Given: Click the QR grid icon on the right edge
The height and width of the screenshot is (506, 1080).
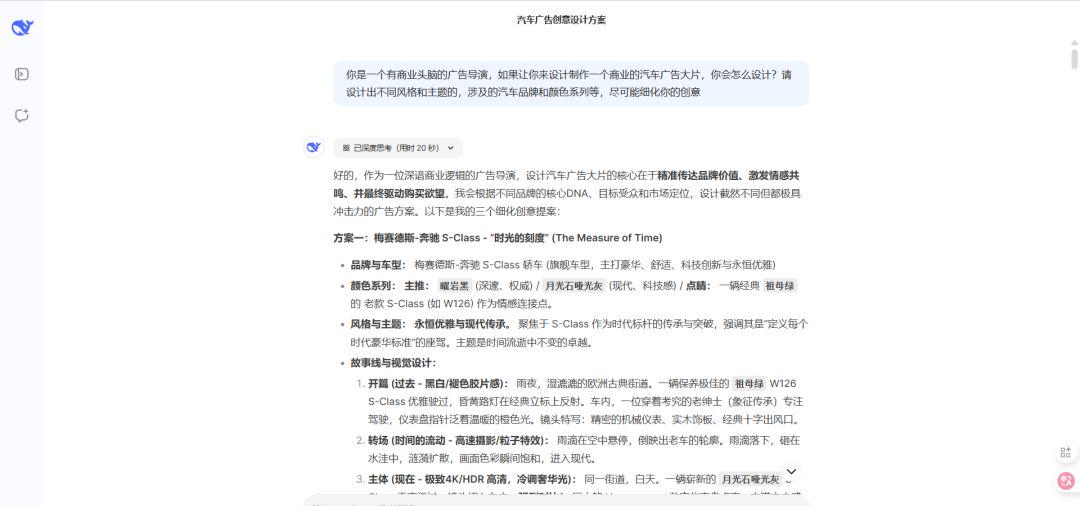Looking at the screenshot, I should pos(1066,452).
